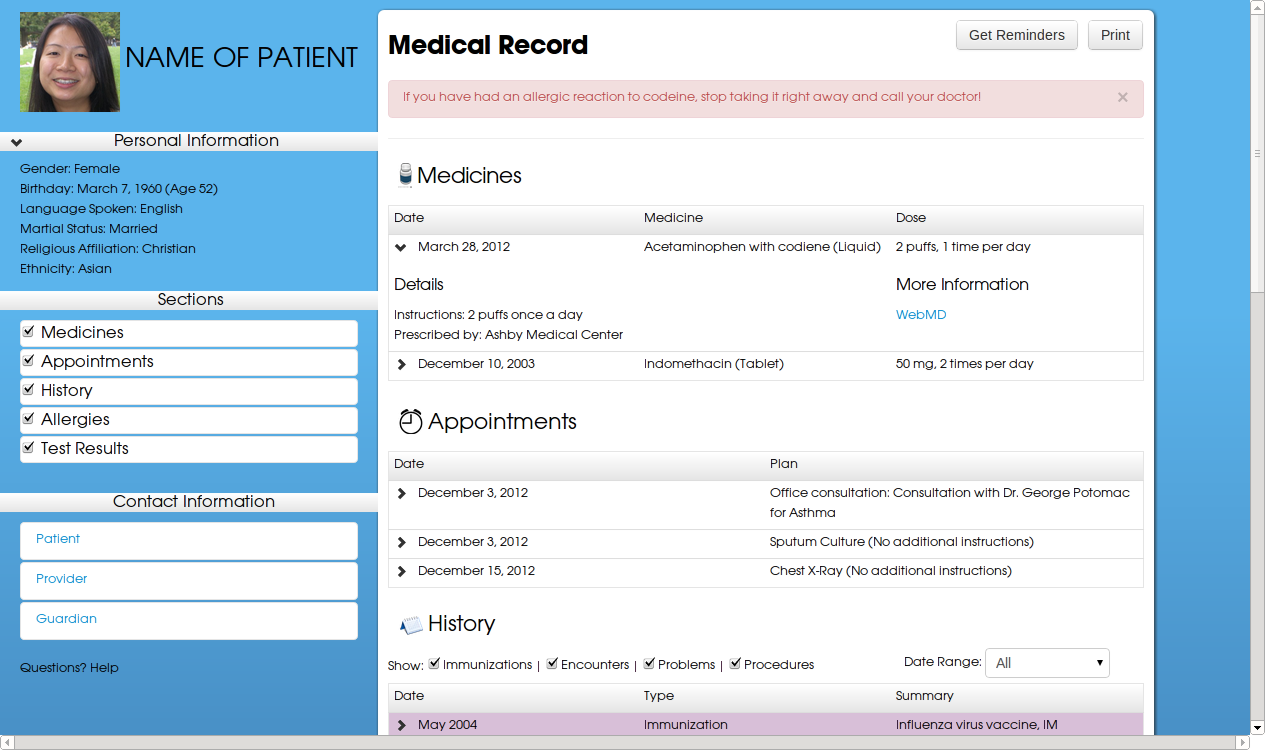Click the horizontal scrollbar right arrow
The width and height of the screenshot is (1265, 750).
click(1242, 742)
